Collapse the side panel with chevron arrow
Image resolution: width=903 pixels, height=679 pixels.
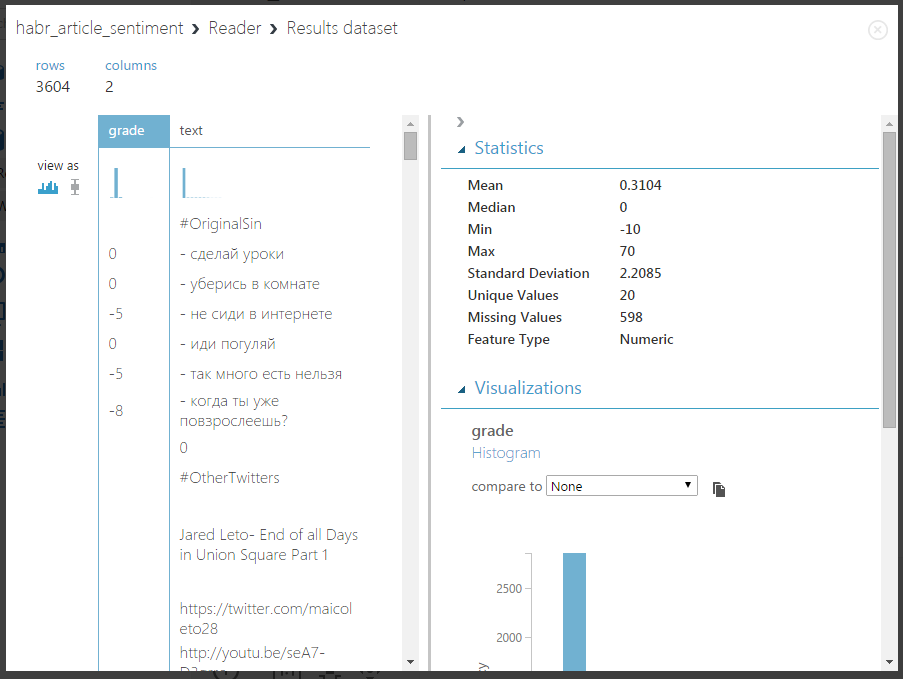[x=460, y=122]
